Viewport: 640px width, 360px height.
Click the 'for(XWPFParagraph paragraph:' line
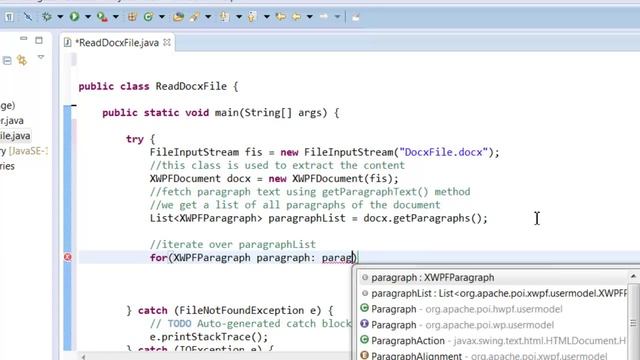coord(253,258)
